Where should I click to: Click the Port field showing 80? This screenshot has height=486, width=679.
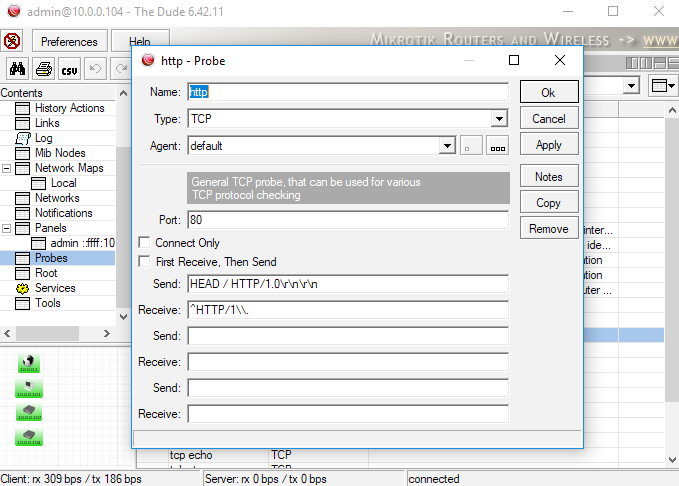348,220
